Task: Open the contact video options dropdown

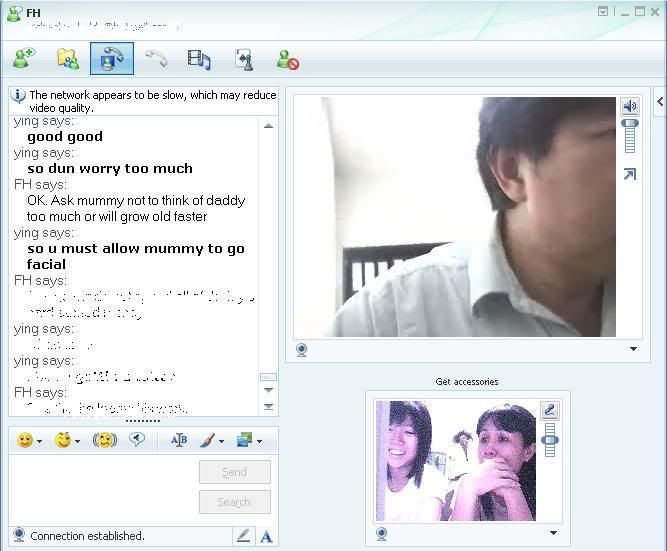Action: point(633,349)
